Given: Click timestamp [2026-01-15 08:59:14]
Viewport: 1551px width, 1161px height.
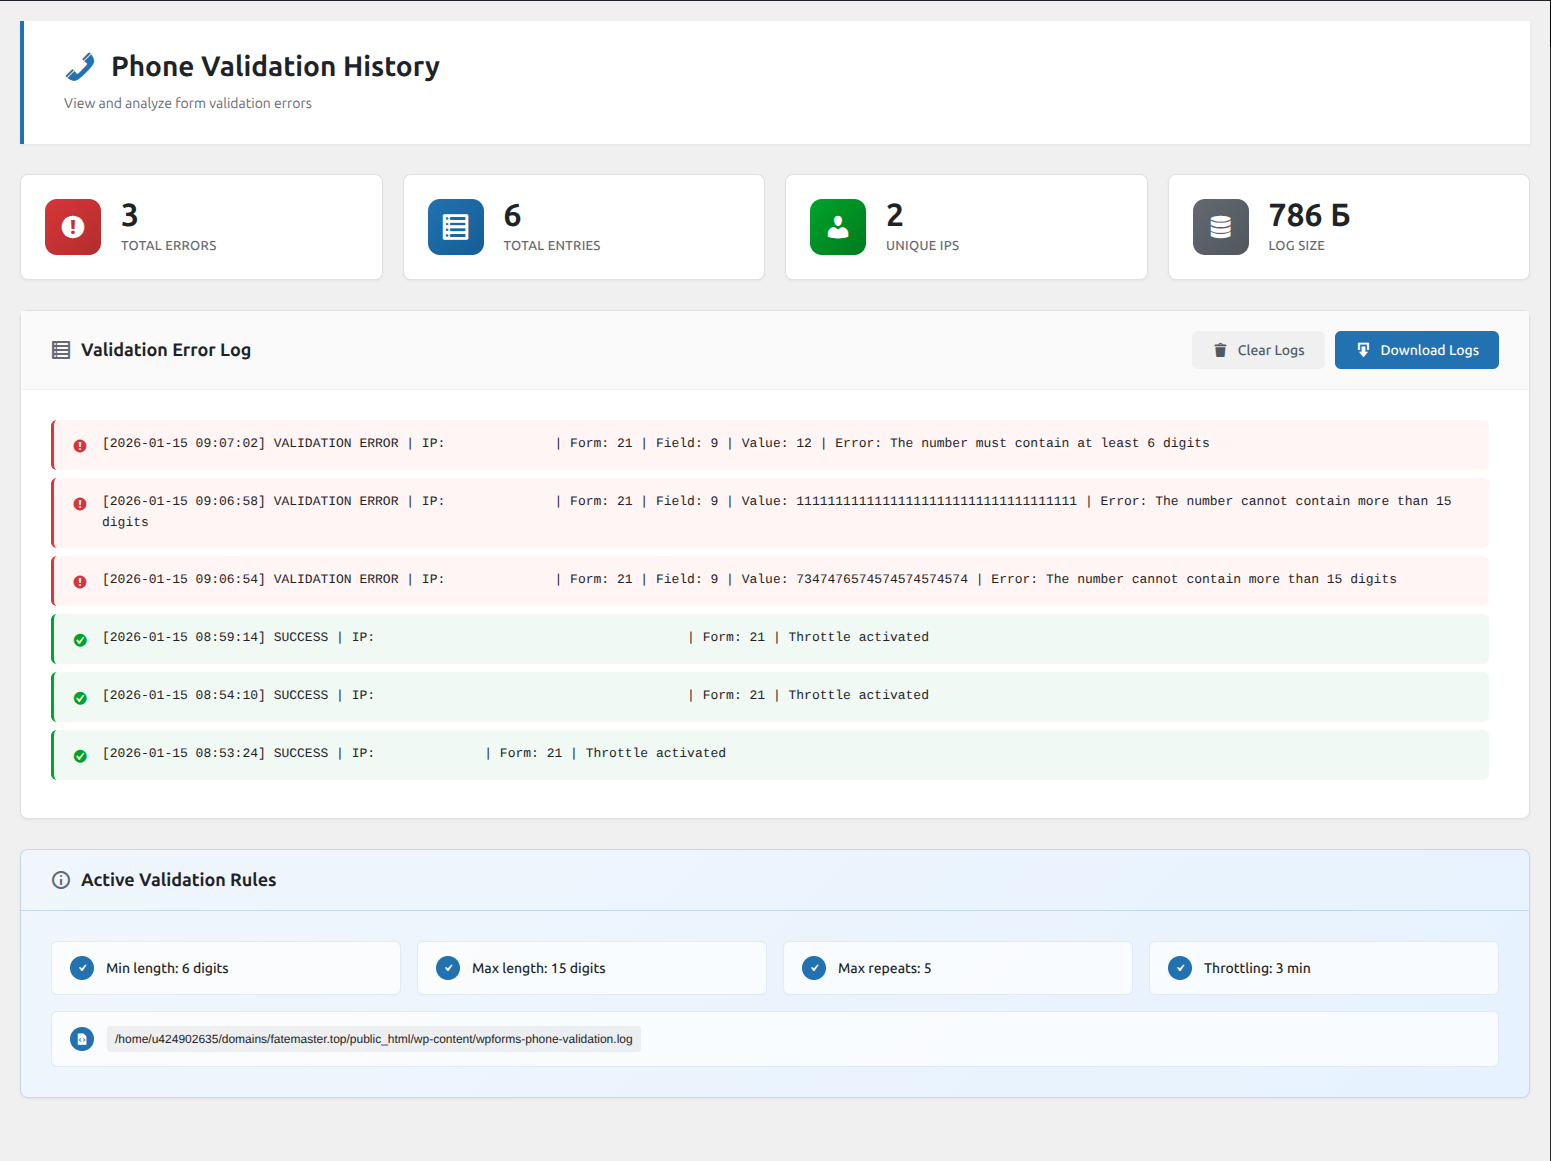Looking at the screenshot, I should click(x=184, y=637).
